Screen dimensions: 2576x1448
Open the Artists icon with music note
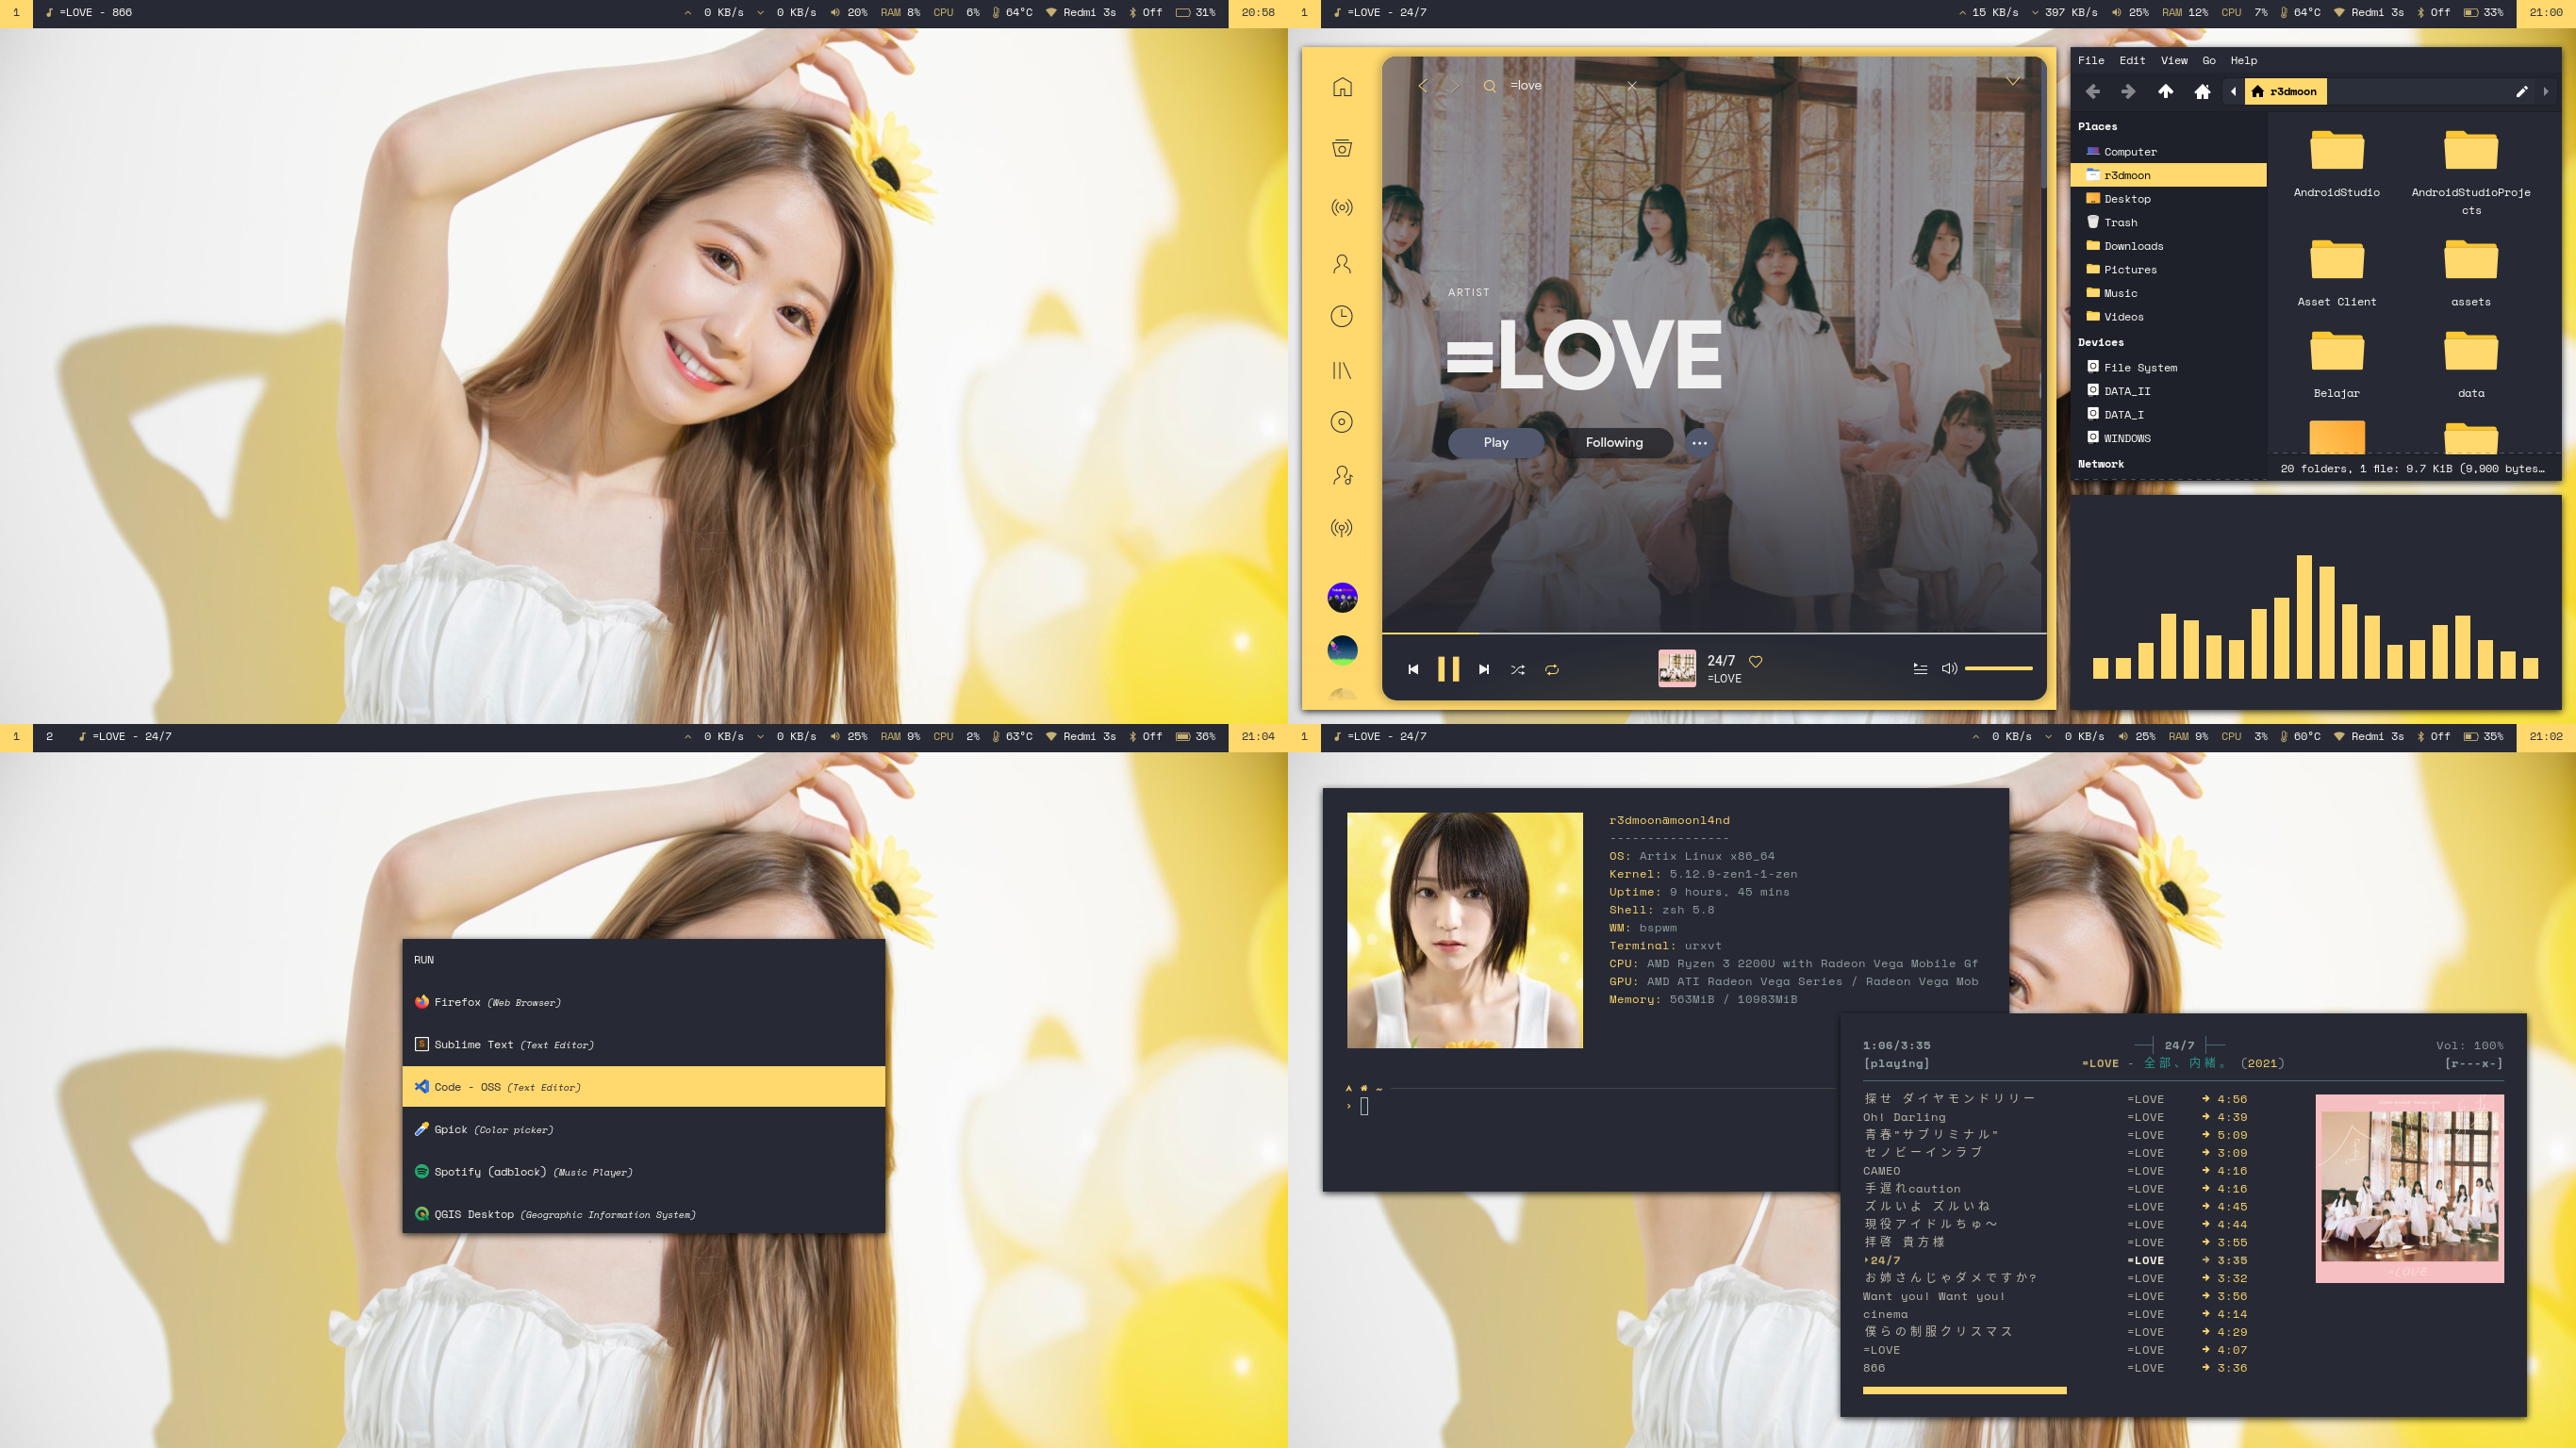1342,475
